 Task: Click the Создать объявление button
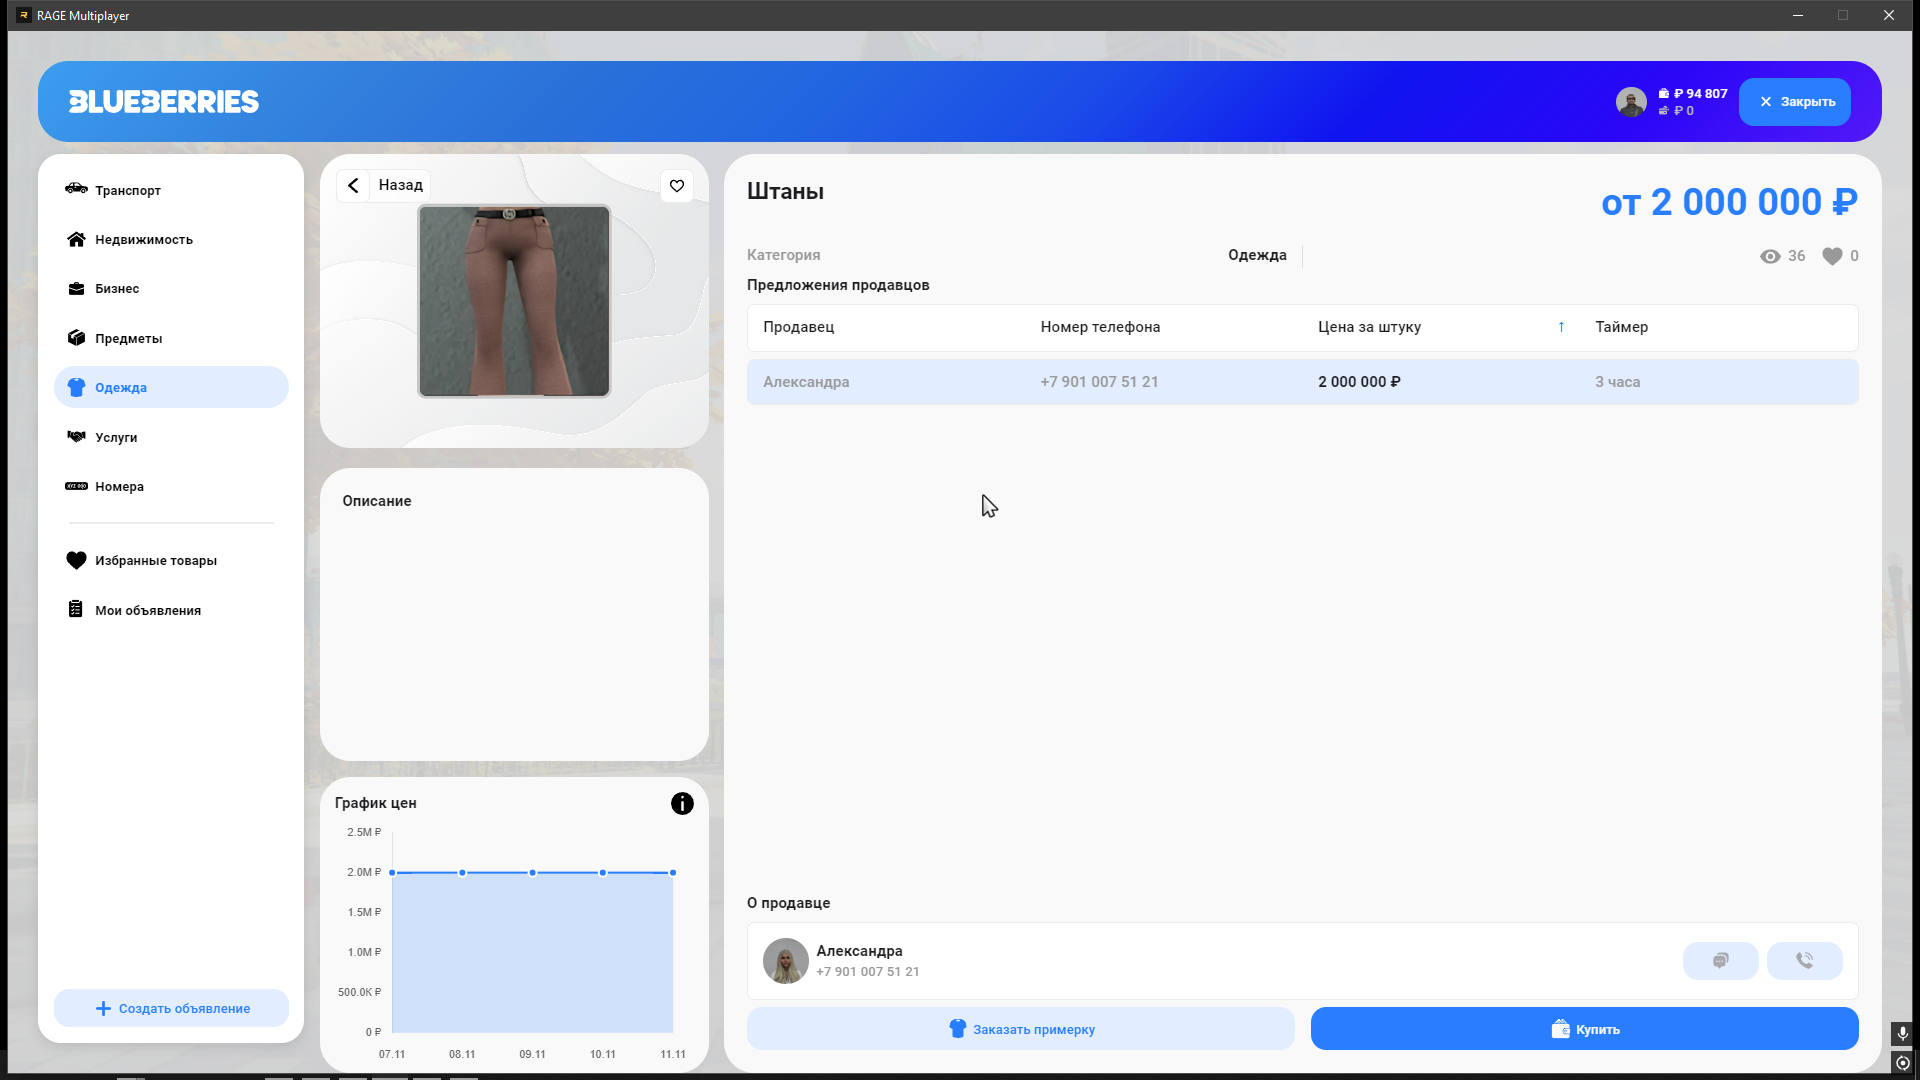coord(172,1009)
